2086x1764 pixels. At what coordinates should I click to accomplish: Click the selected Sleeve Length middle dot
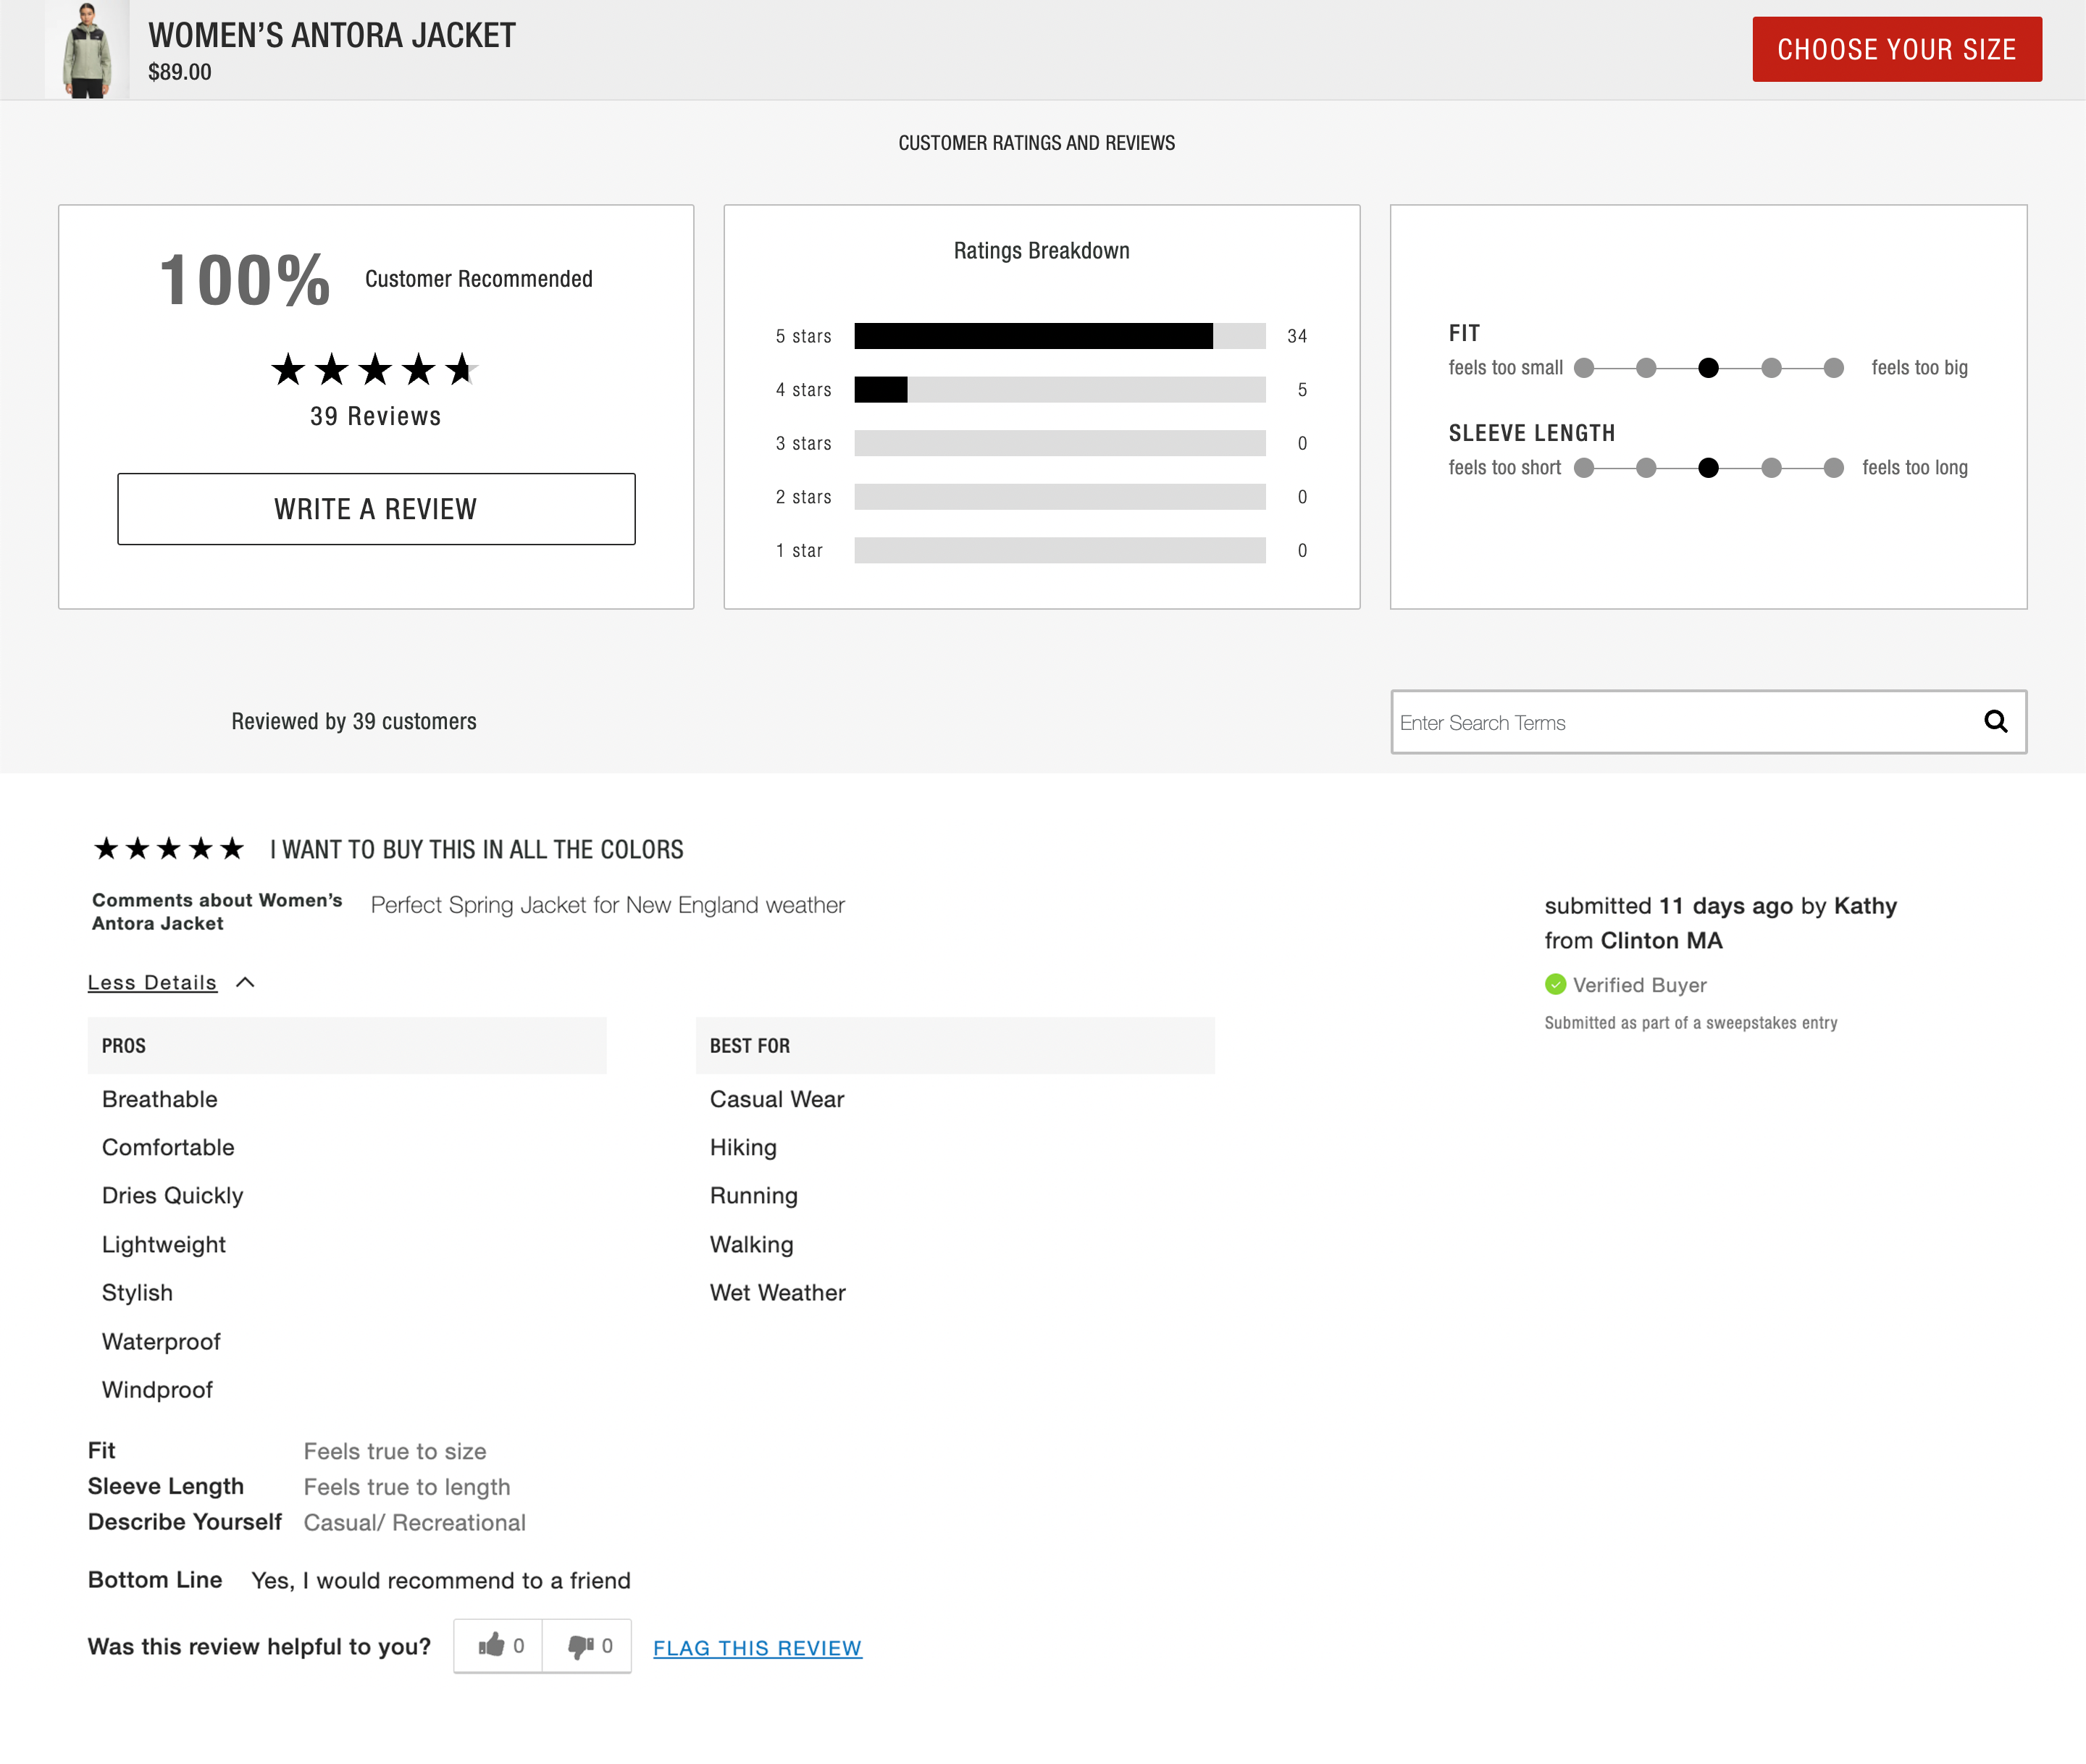pyautogui.click(x=1708, y=467)
